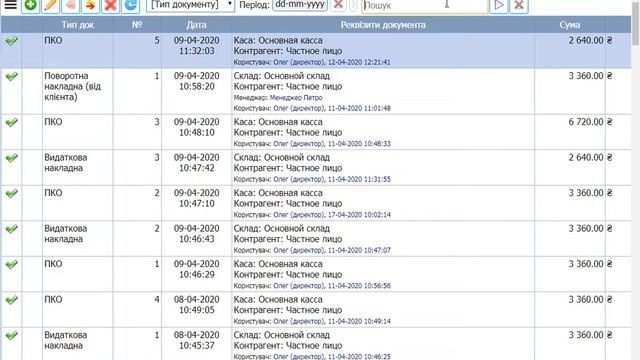Open user link Олег (директор) 11-04-2020 10:56:56
Screen dimensions: 640x360
[x=332, y=286]
